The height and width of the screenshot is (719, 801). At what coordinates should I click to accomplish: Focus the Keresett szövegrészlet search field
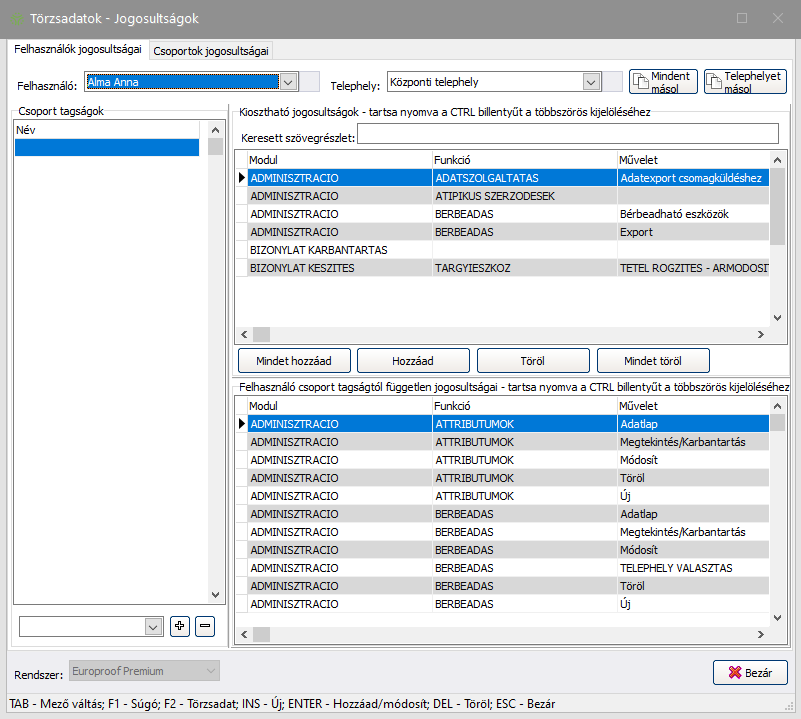[567, 135]
